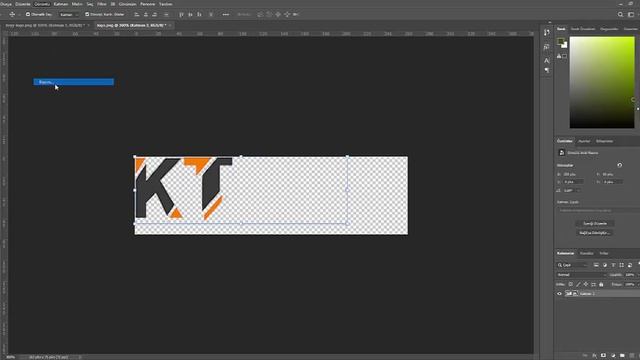Open the Normal blend mode dropdown
Image resolution: width=640 pixels, height=360 pixels.
581,275
